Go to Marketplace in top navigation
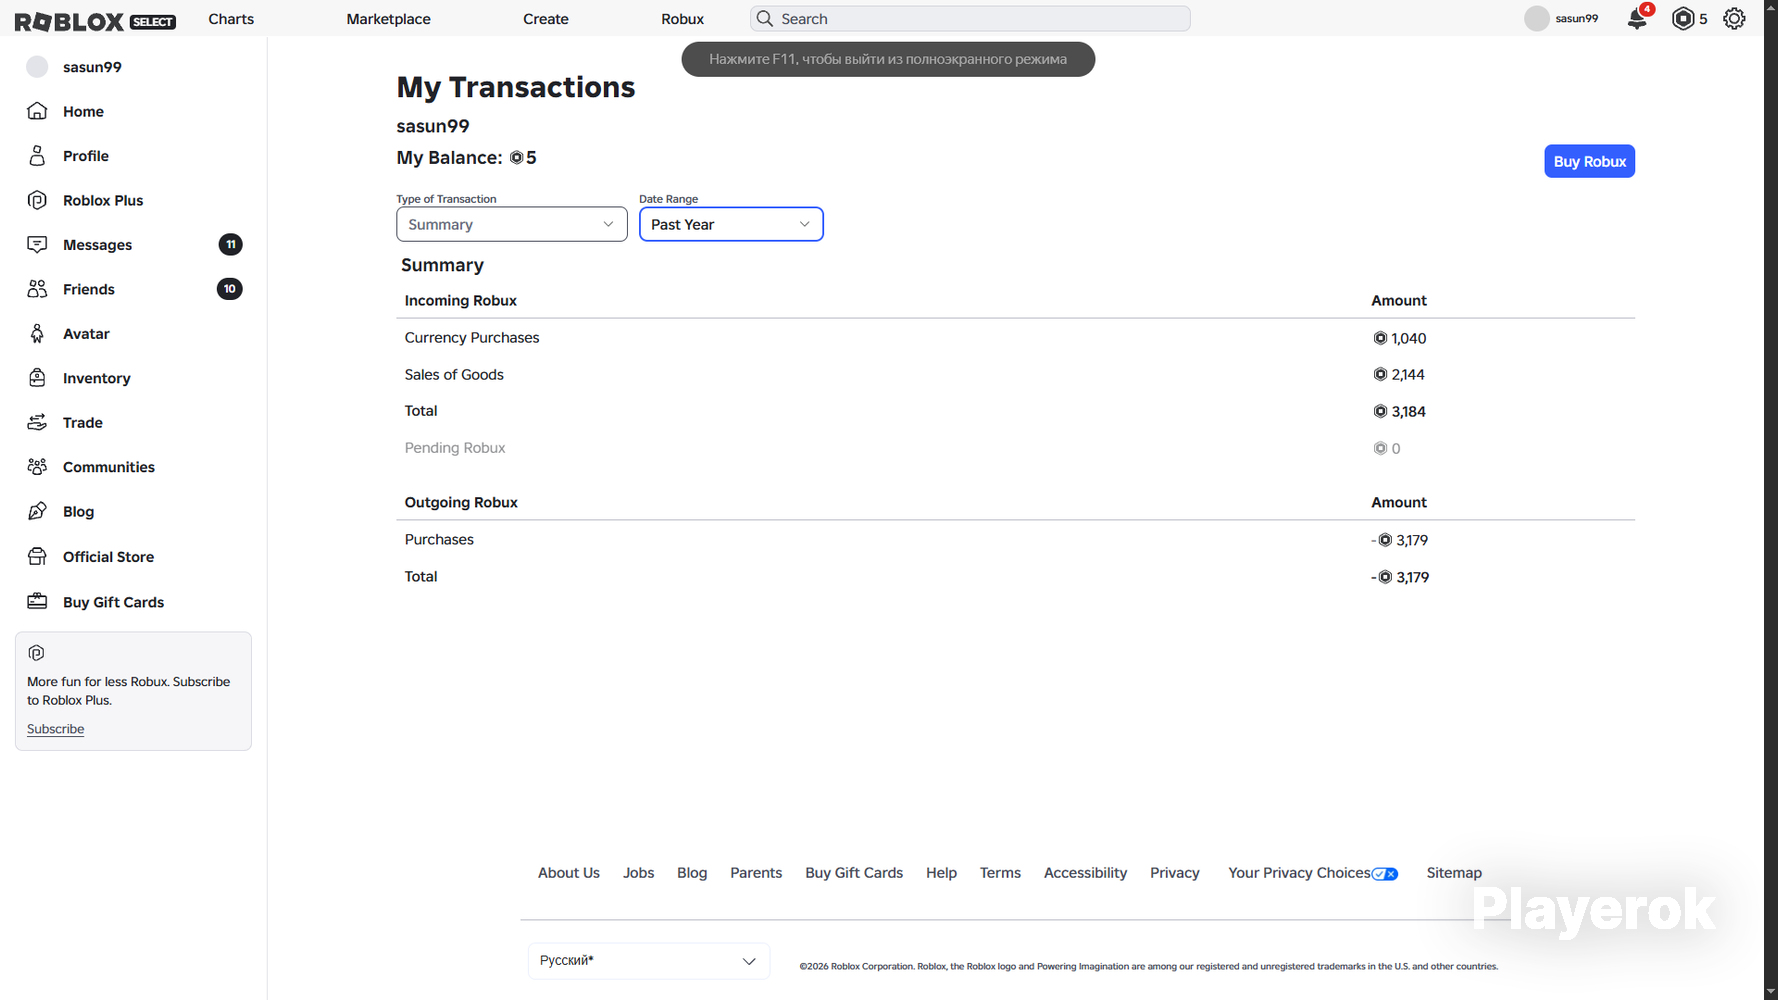Image resolution: width=1778 pixels, height=1000 pixels. (x=389, y=19)
